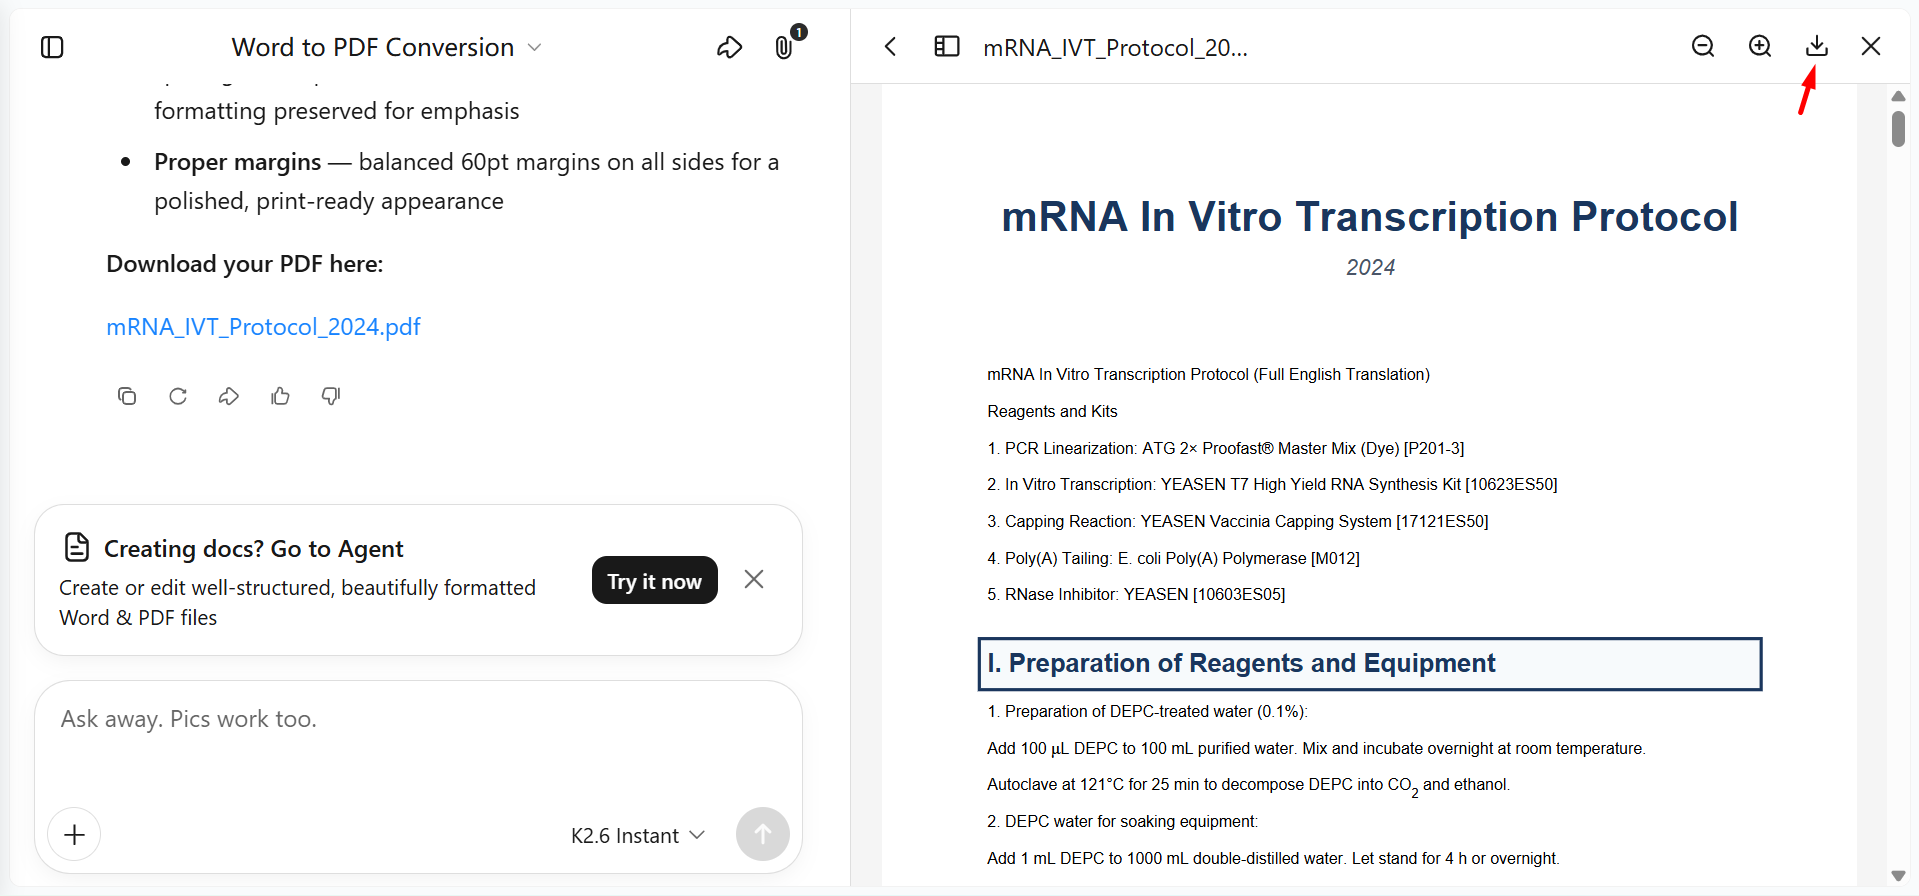Add an attachment with the plus button
1919x896 pixels.
pos(74,834)
